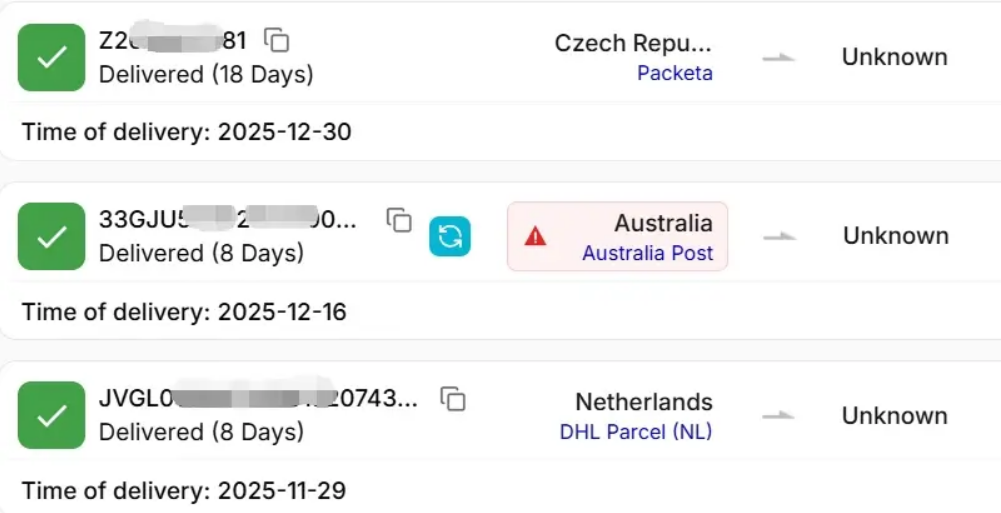Click Delivered (18 Days) status text

tap(206, 74)
